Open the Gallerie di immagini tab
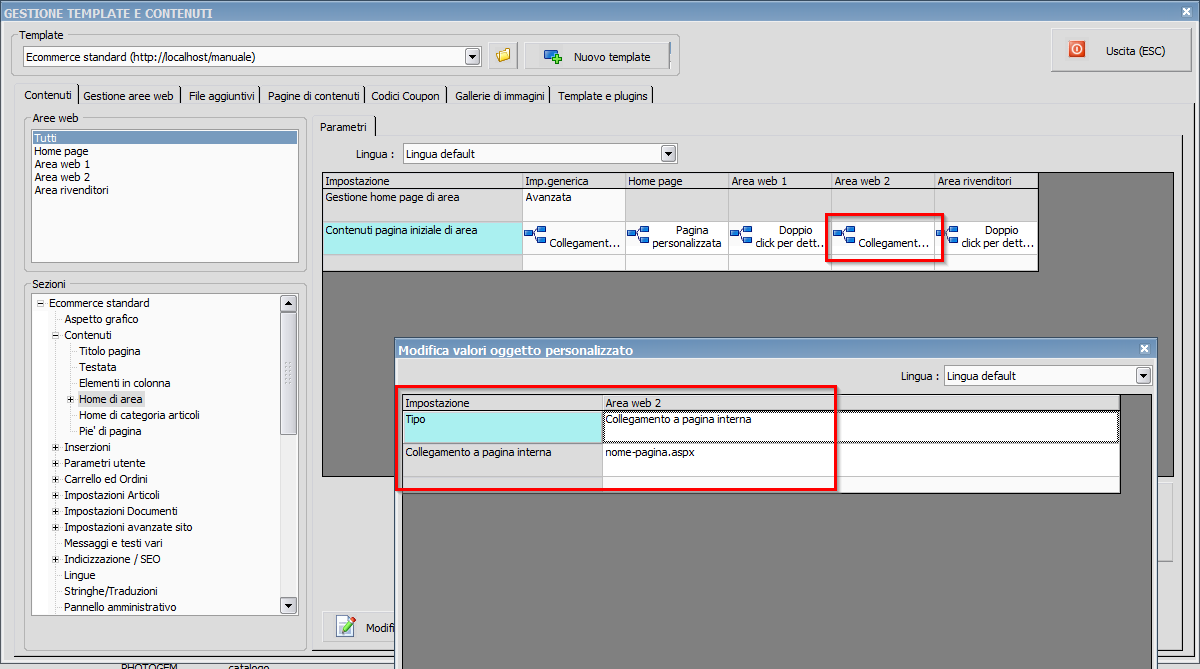Viewport: 1200px width, 669px height. [x=499, y=96]
